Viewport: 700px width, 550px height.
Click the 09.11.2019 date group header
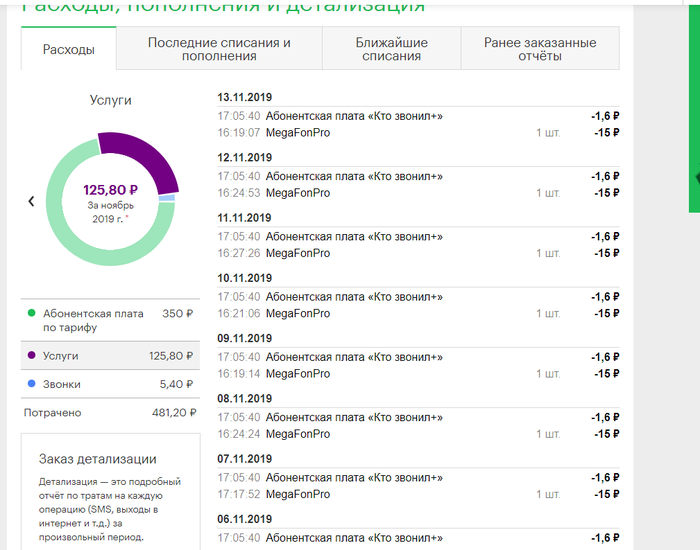pos(244,338)
